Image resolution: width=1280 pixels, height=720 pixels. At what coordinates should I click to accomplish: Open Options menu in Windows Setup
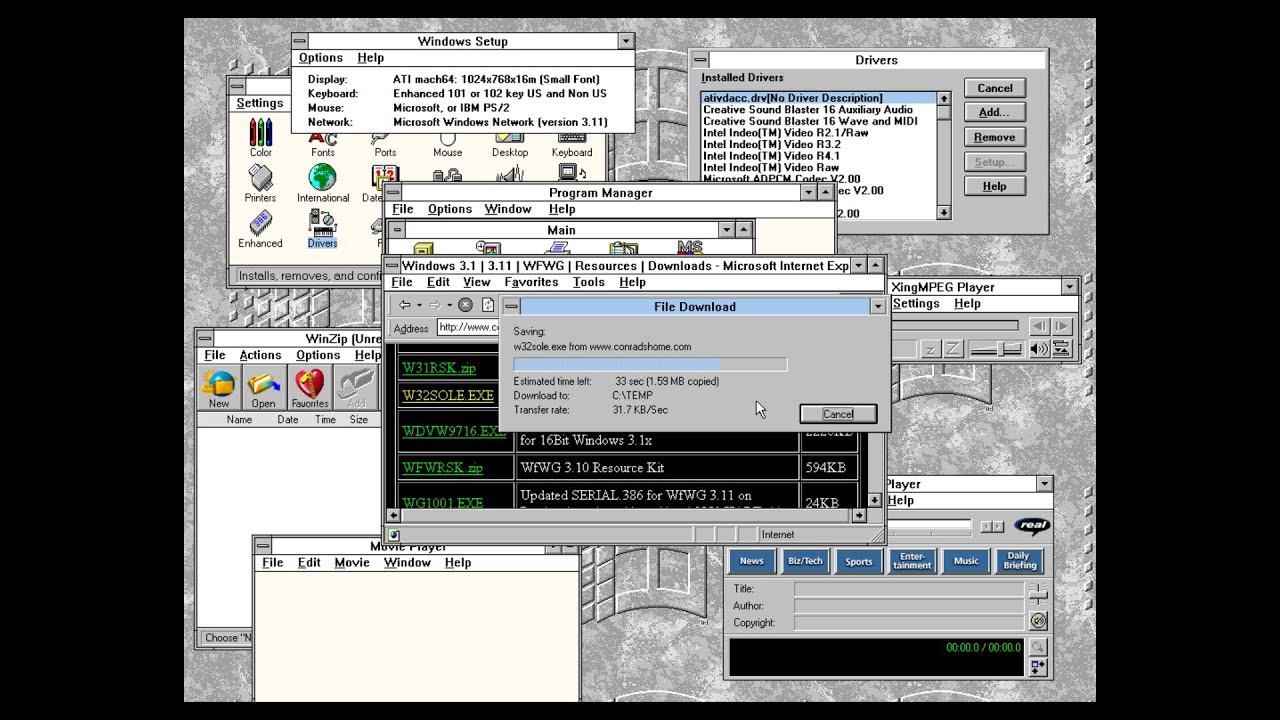[x=320, y=58]
